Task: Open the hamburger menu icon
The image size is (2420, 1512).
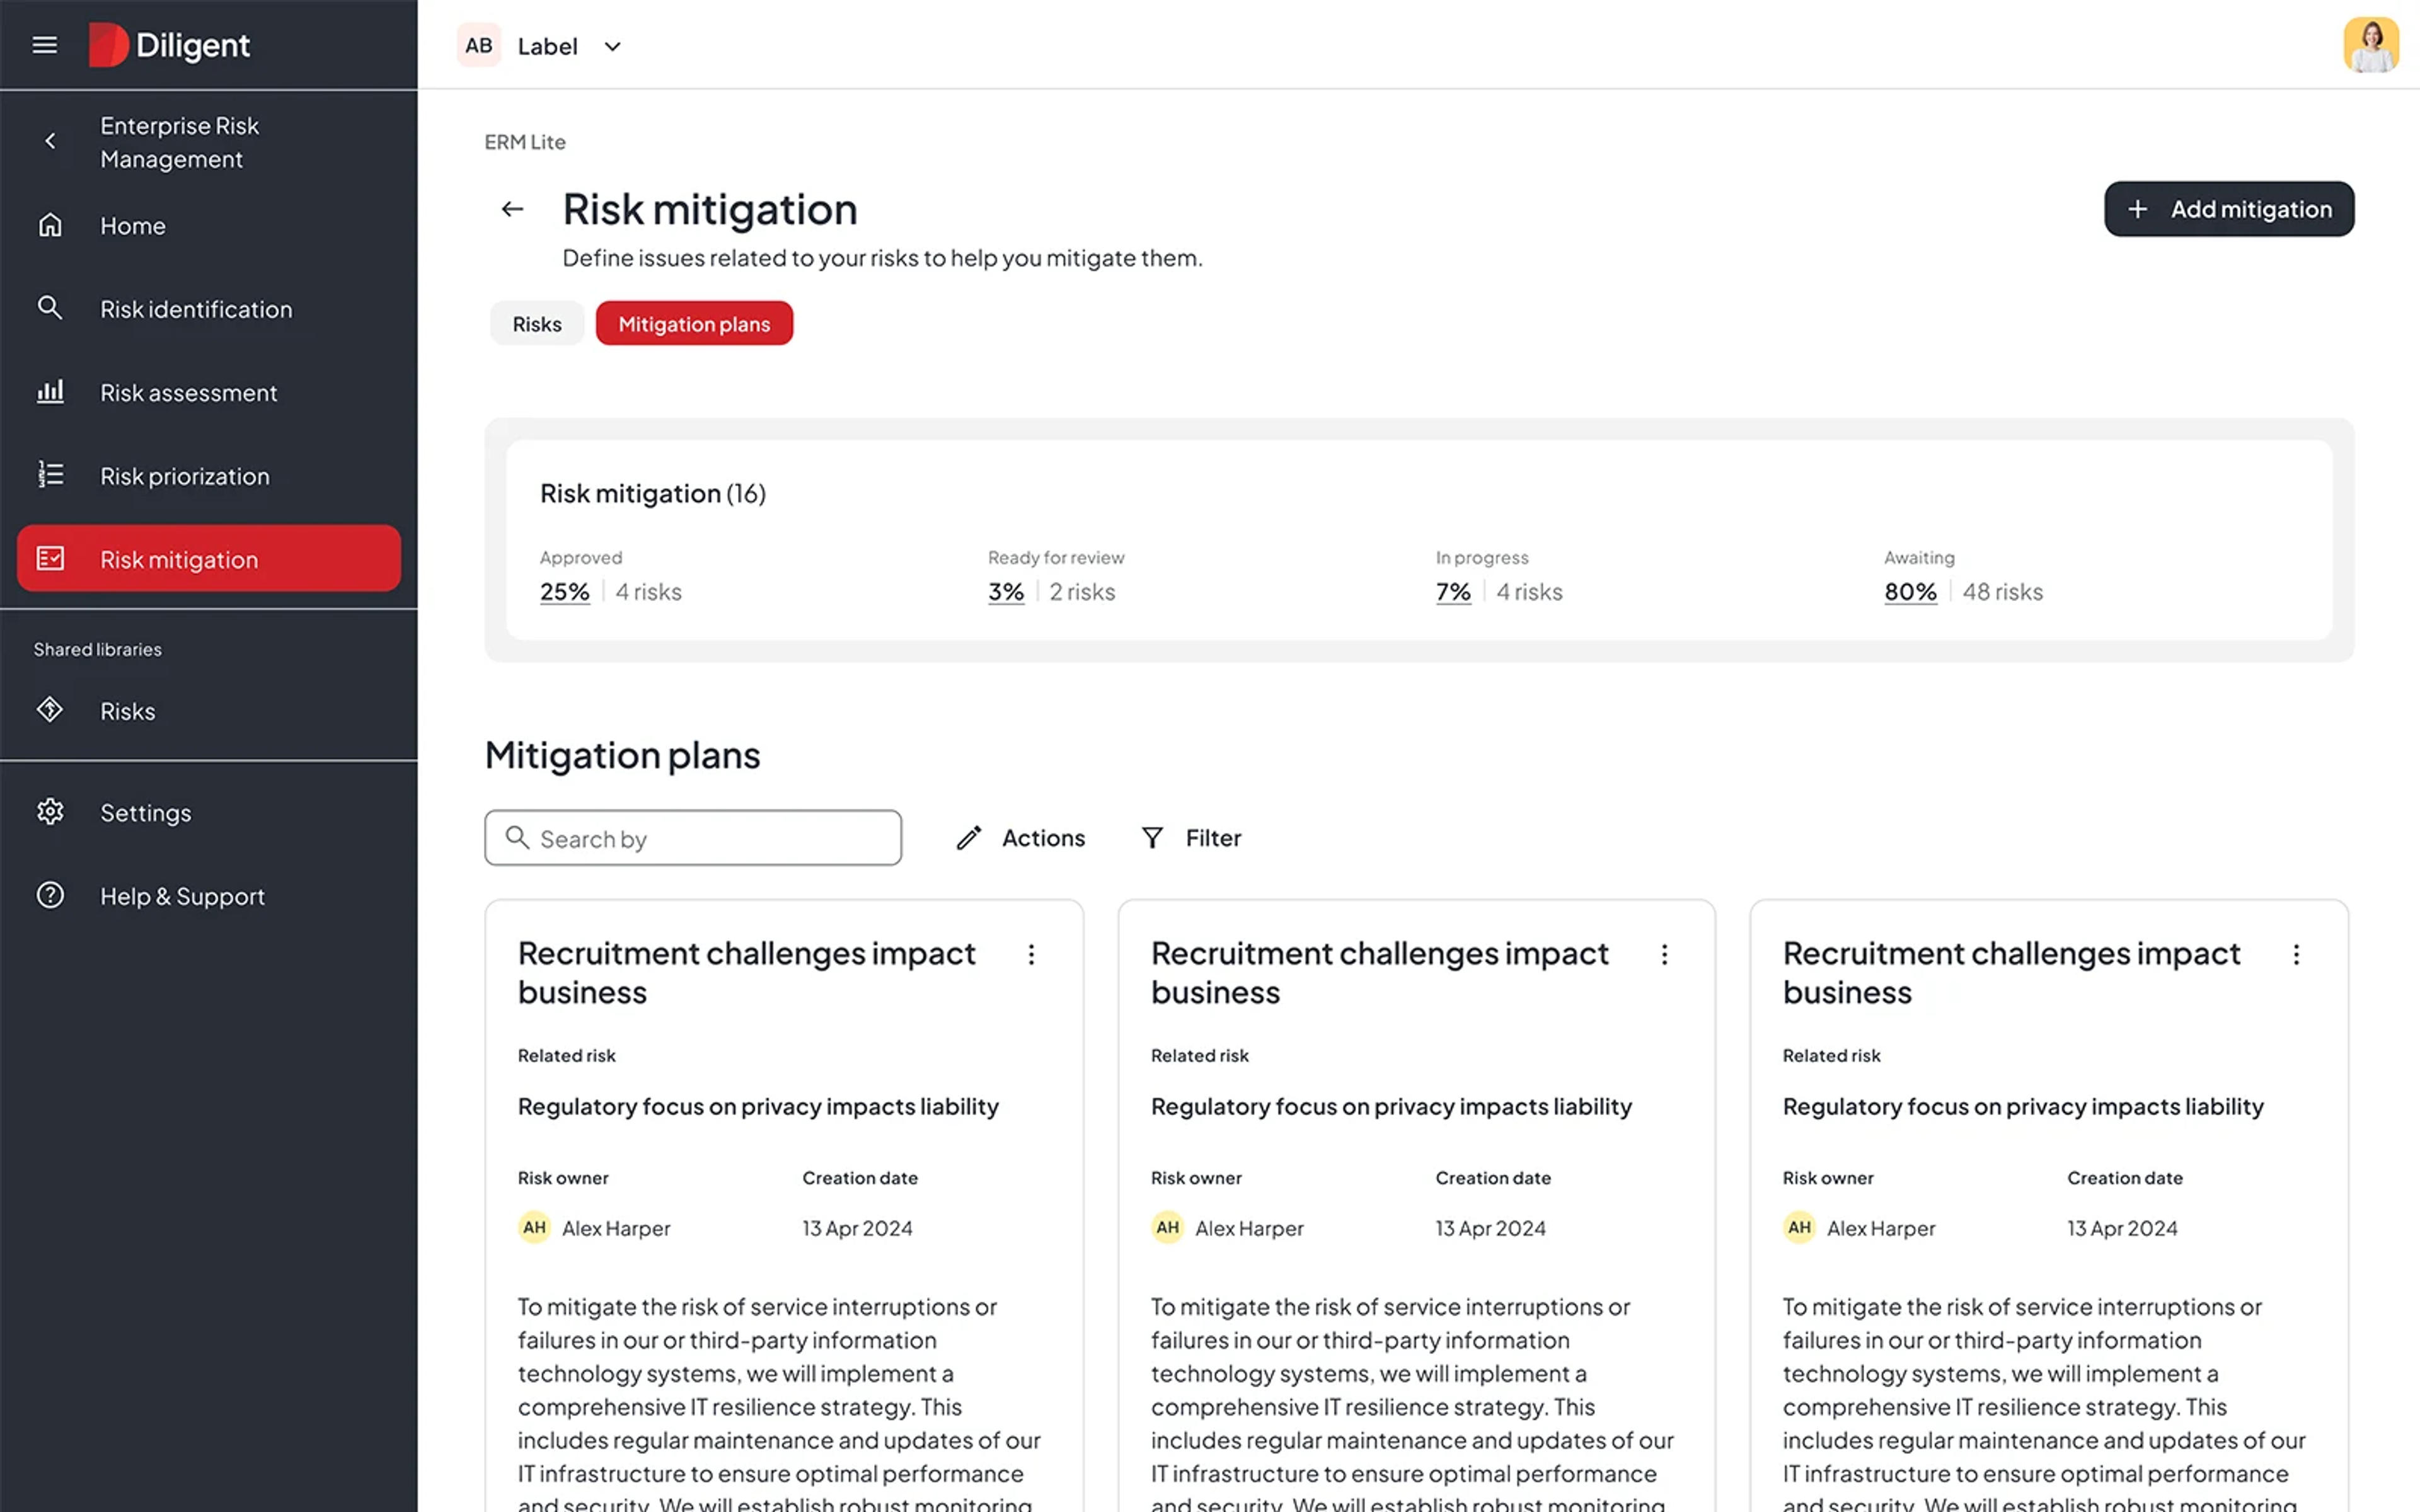Action: (44, 45)
